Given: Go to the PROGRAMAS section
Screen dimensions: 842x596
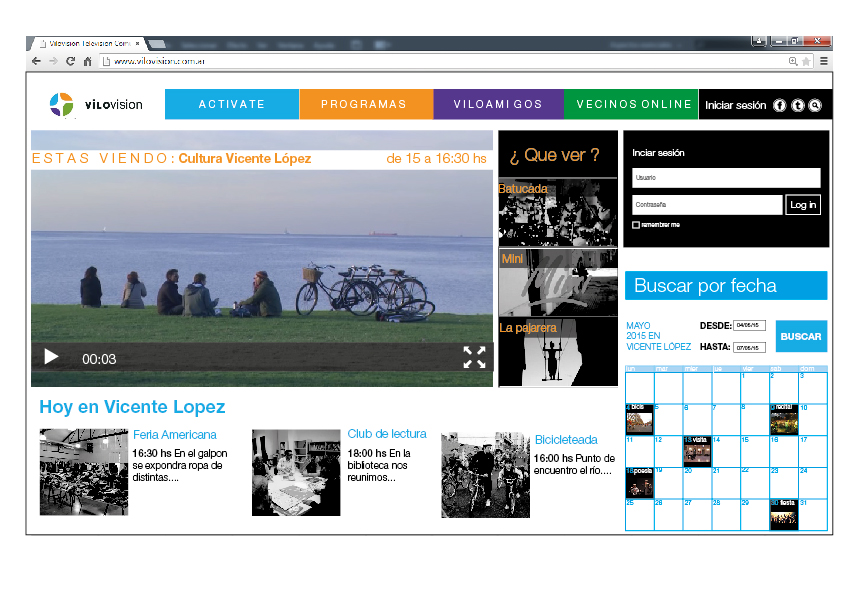Looking at the screenshot, I should click(x=364, y=104).
